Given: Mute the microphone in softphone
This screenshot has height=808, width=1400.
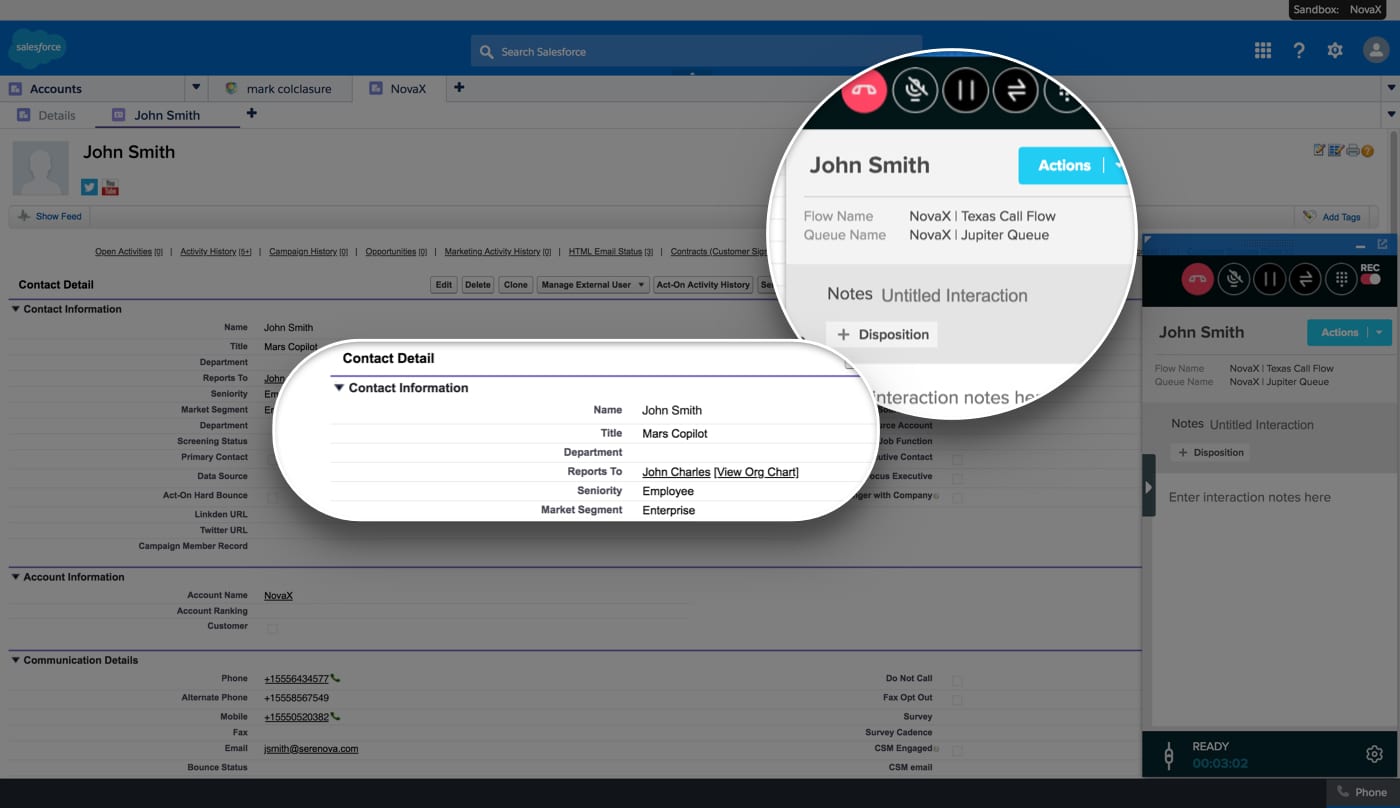Looking at the screenshot, I should (x=1234, y=279).
